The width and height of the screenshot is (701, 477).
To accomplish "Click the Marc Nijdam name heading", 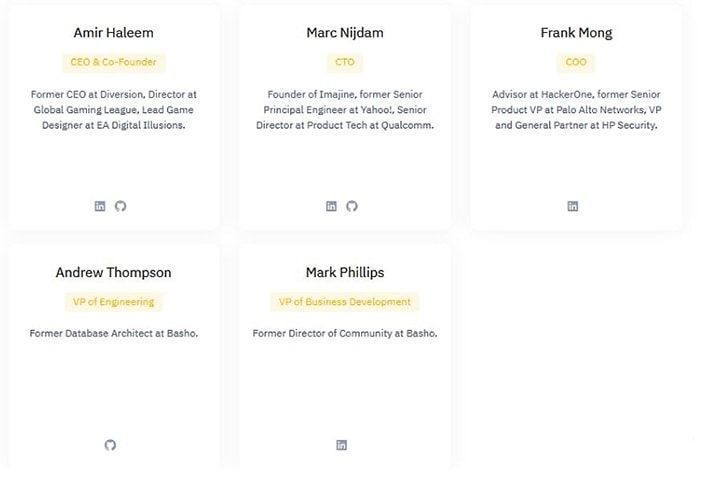I will (x=344, y=33).
